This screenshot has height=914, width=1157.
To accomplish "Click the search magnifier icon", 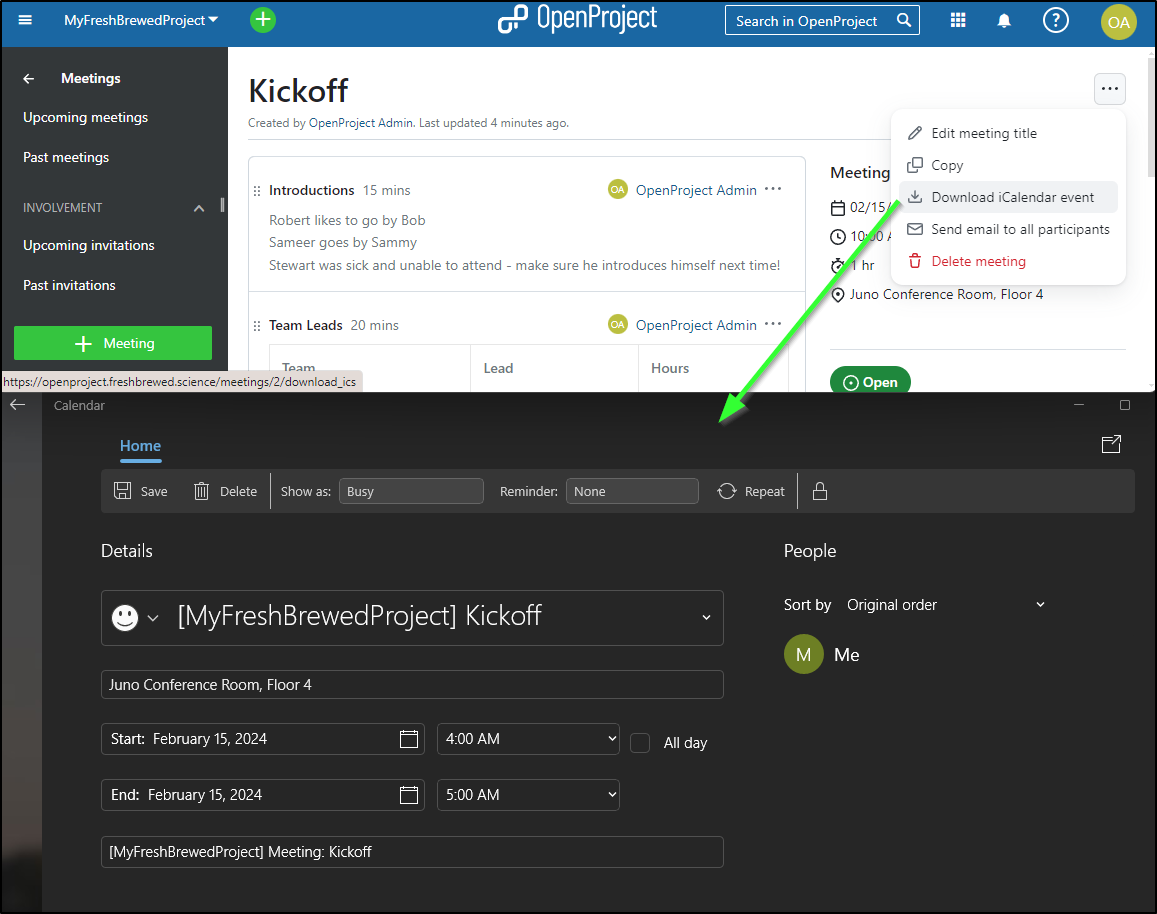I will tap(904, 20).
